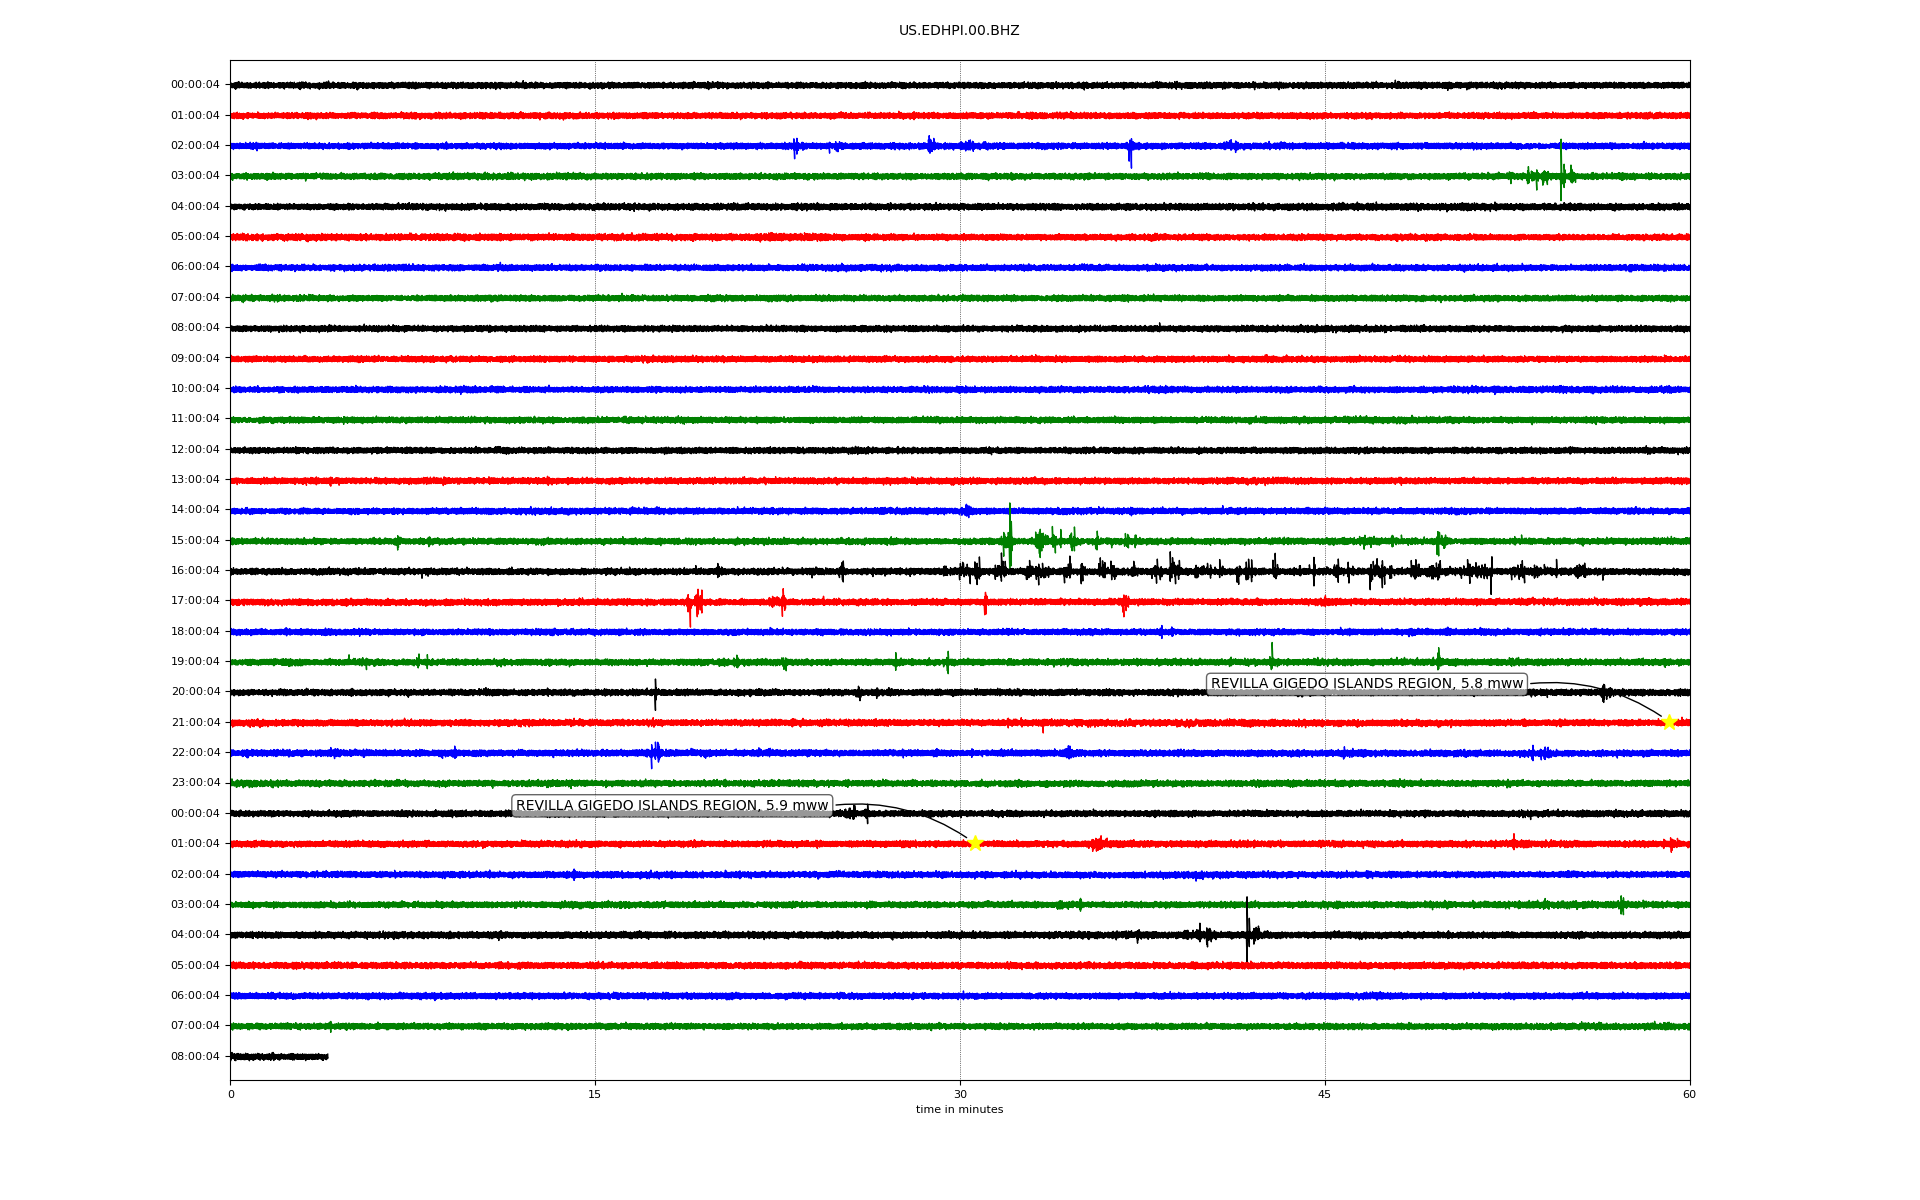This screenshot has width=1920, height=1200.
Task: Click the green spike near minute 54 on upper 03:00:04 trace
Action: click(1561, 170)
